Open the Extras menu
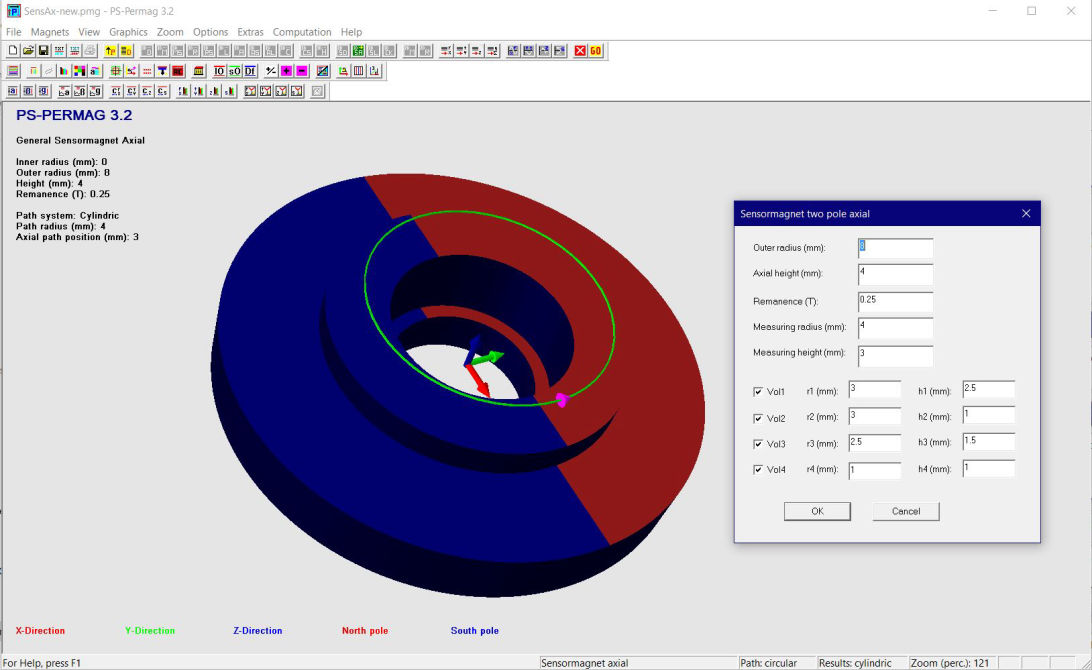The height and width of the screenshot is (670, 1092). coord(250,32)
